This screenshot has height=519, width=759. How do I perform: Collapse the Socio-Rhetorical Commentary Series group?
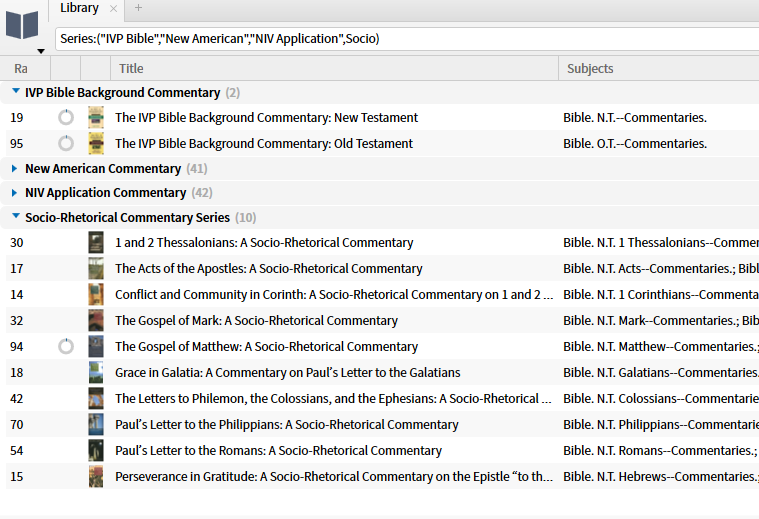[x=16, y=216]
